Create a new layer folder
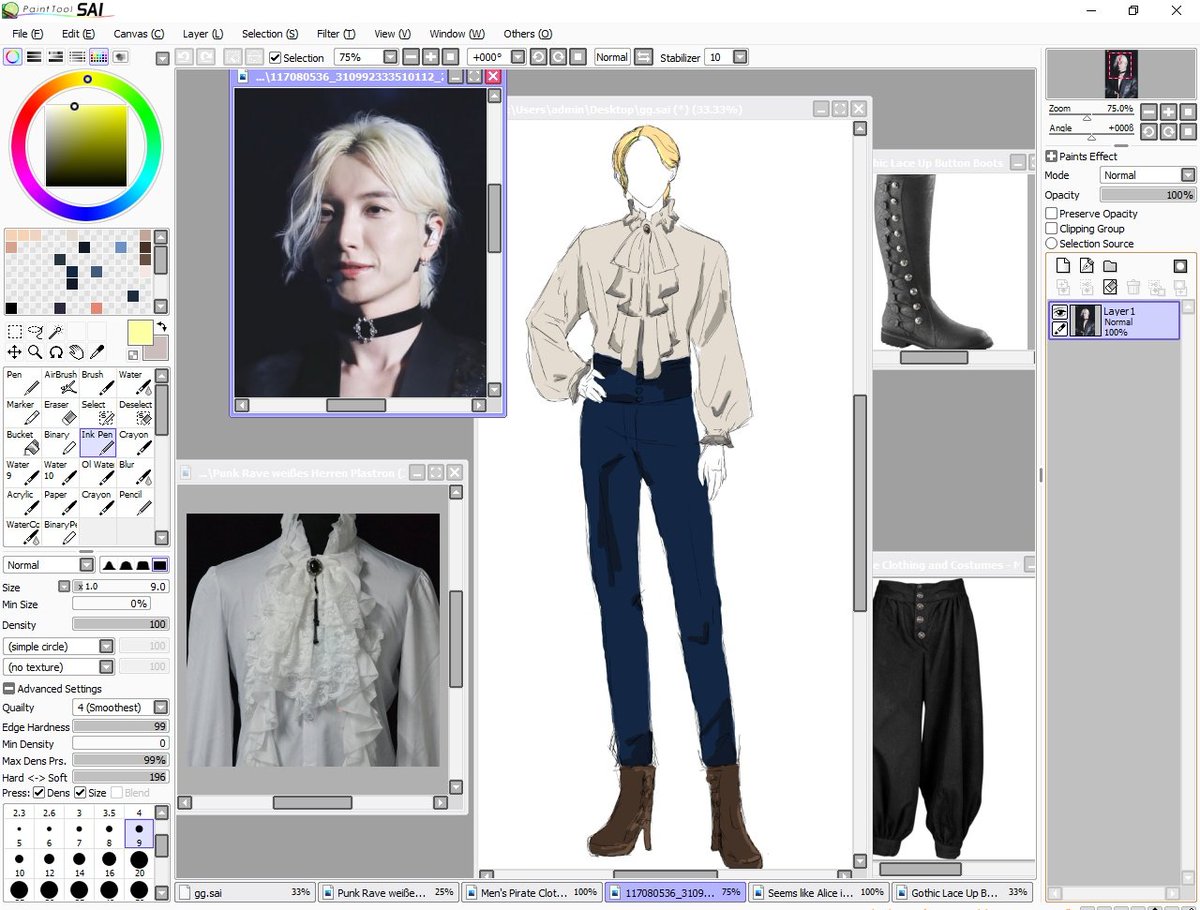Image resolution: width=1200 pixels, height=910 pixels. tap(1110, 266)
